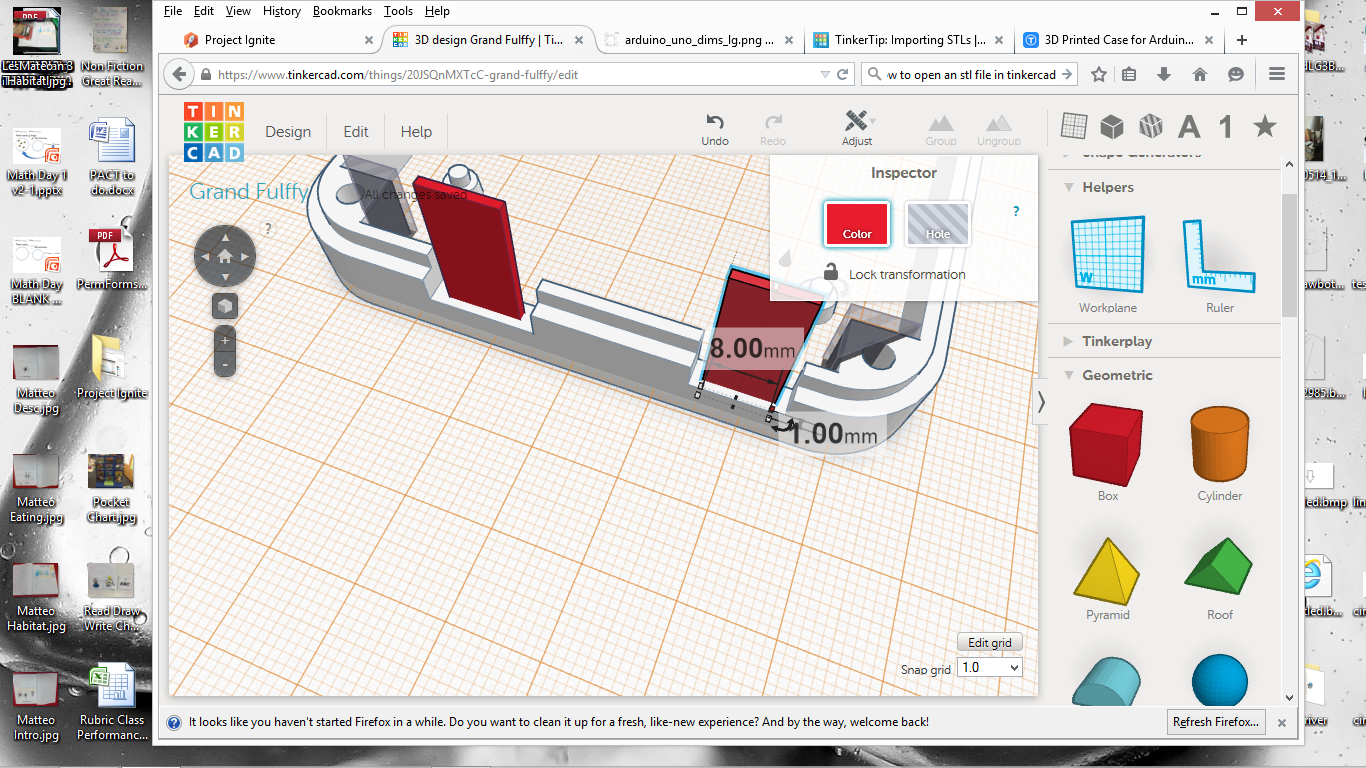Viewport: 1366px width, 768px height.
Task: Click the home view button on navigation pad
Action: coord(225,257)
